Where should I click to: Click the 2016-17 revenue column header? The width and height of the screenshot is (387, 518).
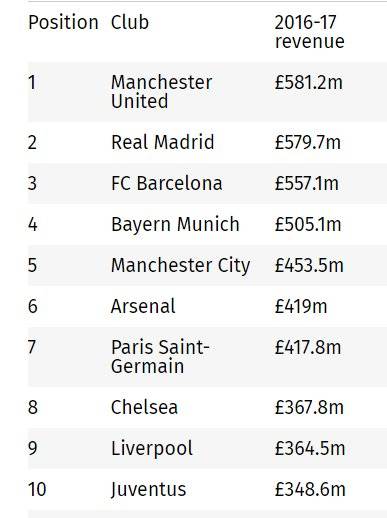tap(309, 32)
